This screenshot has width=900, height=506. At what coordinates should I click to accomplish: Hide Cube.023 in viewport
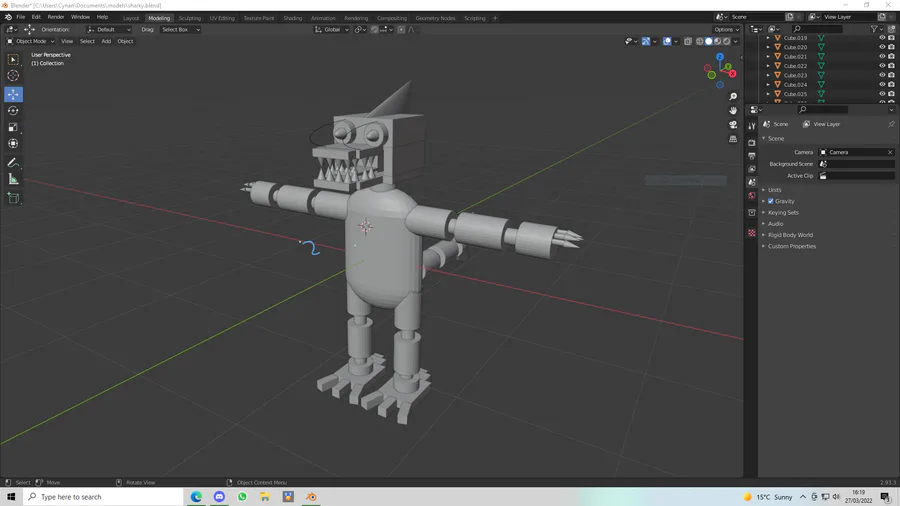click(882, 75)
